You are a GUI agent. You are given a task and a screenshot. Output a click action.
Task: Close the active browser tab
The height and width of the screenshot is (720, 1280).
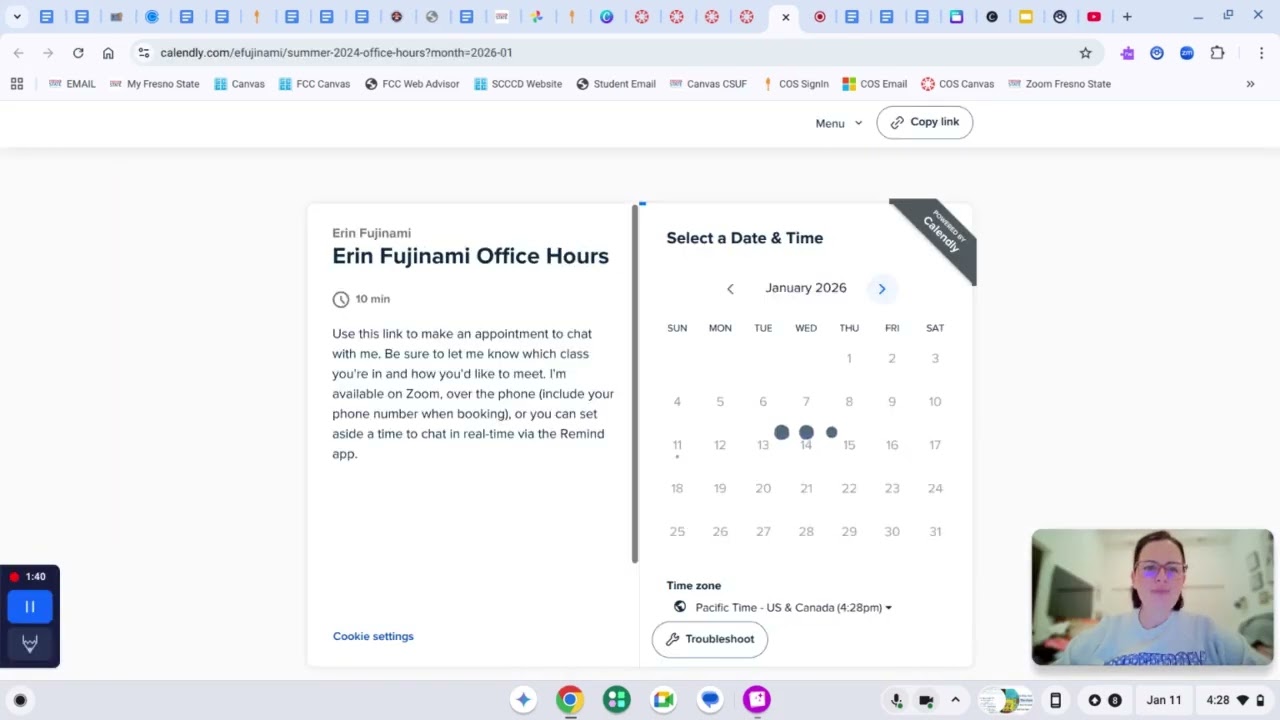pos(786,17)
